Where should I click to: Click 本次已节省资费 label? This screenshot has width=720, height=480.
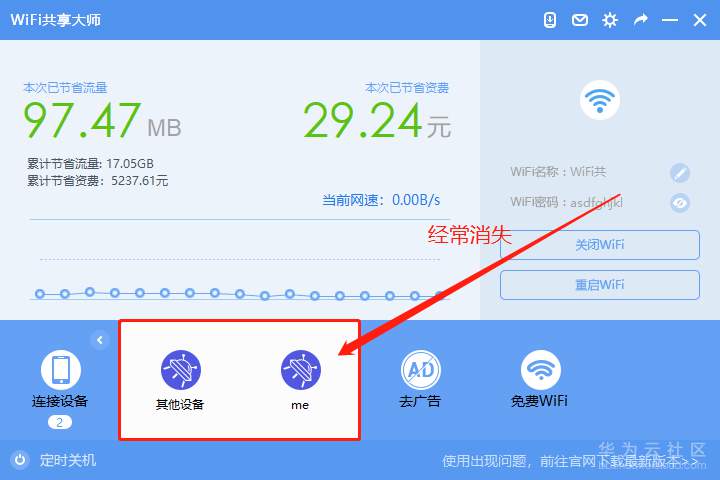407,88
